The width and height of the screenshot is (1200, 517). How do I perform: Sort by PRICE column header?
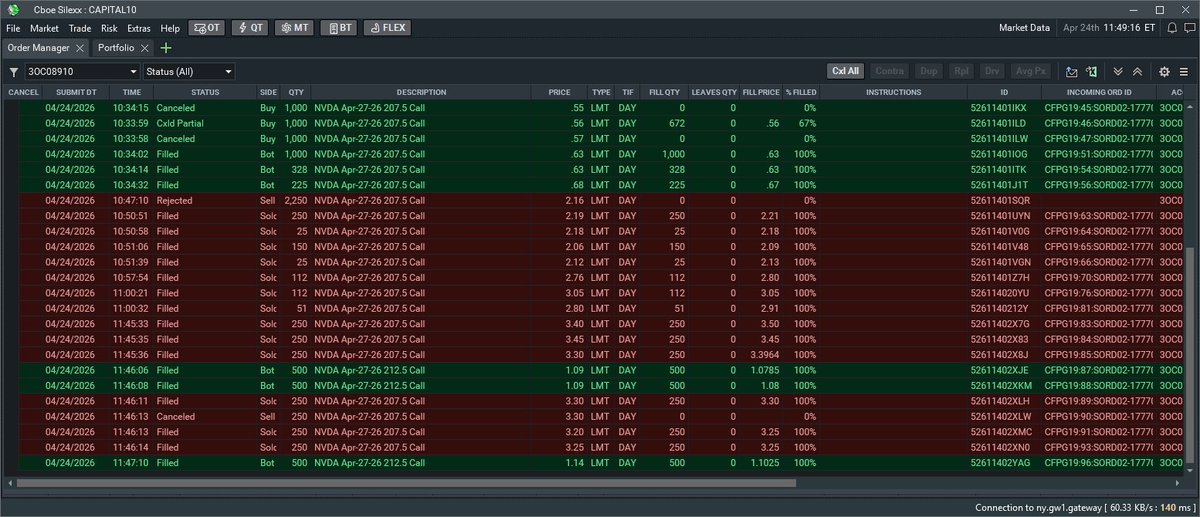coord(559,92)
